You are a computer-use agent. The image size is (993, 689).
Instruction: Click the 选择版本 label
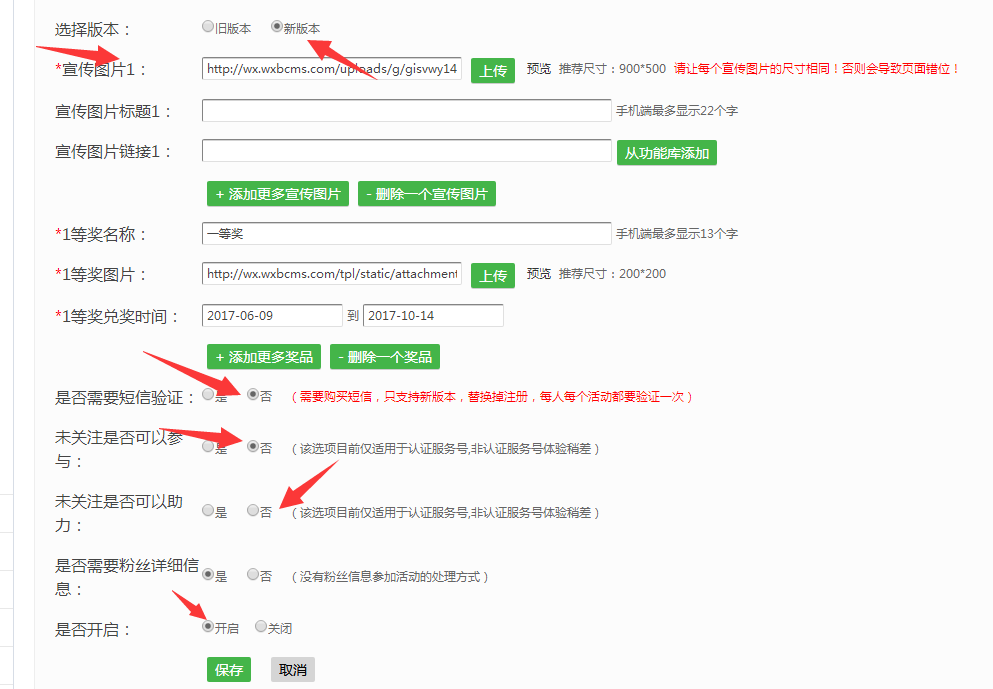(93, 30)
